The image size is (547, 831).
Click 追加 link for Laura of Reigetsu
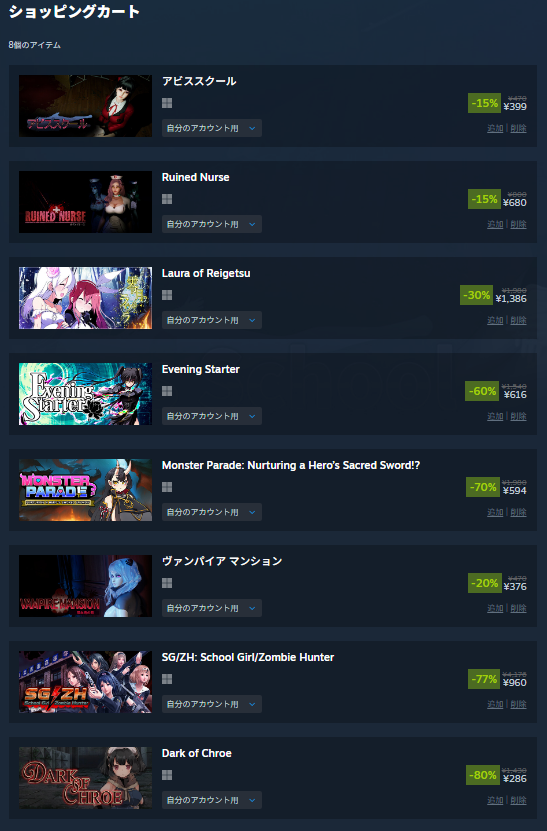click(495, 320)
